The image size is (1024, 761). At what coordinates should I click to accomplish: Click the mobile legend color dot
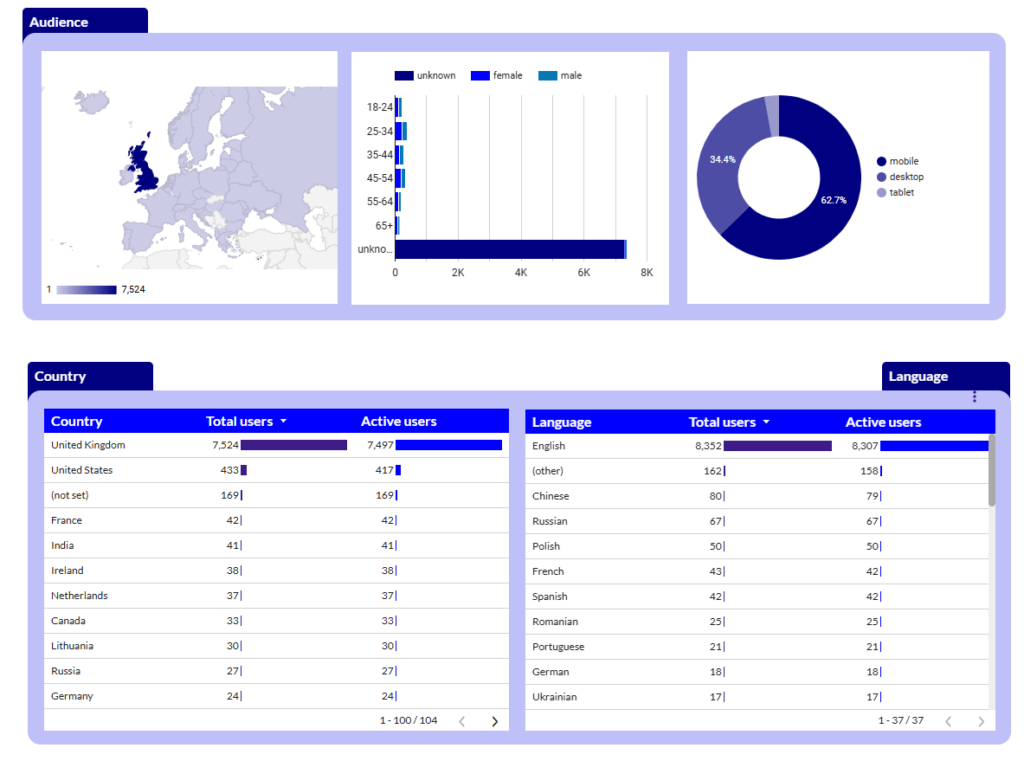click(x=881, y=161)
